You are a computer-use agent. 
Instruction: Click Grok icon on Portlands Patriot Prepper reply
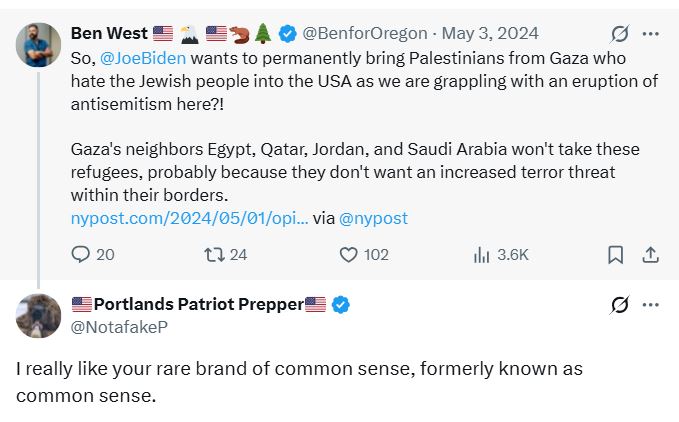pyautogui.click(x=620, y=305)
